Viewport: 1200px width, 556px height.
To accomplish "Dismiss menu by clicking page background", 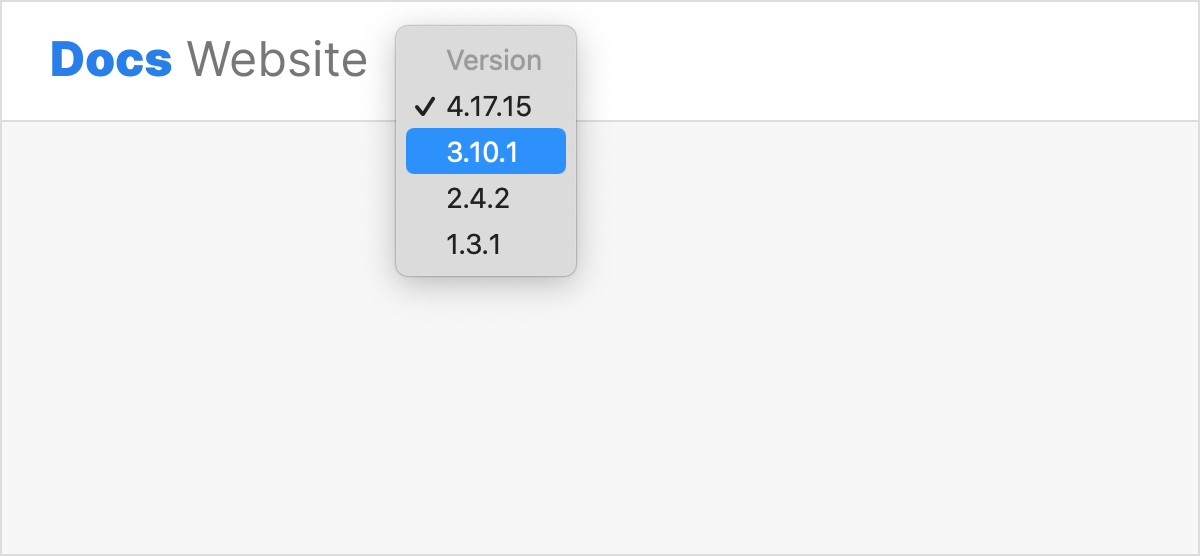I will coord(800,380).
